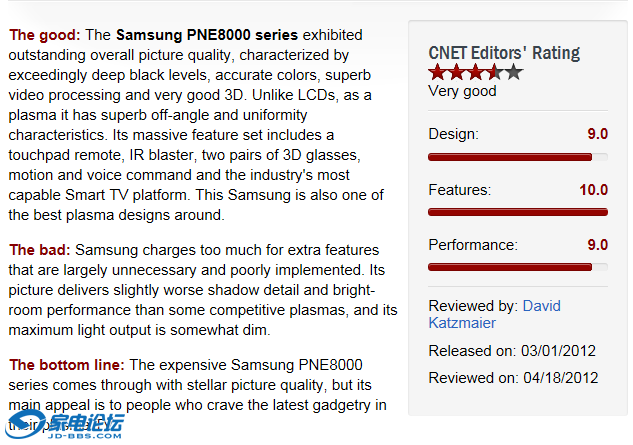Click the Features rating bar
Screen dimensions: 633x445
pos(517,212)
